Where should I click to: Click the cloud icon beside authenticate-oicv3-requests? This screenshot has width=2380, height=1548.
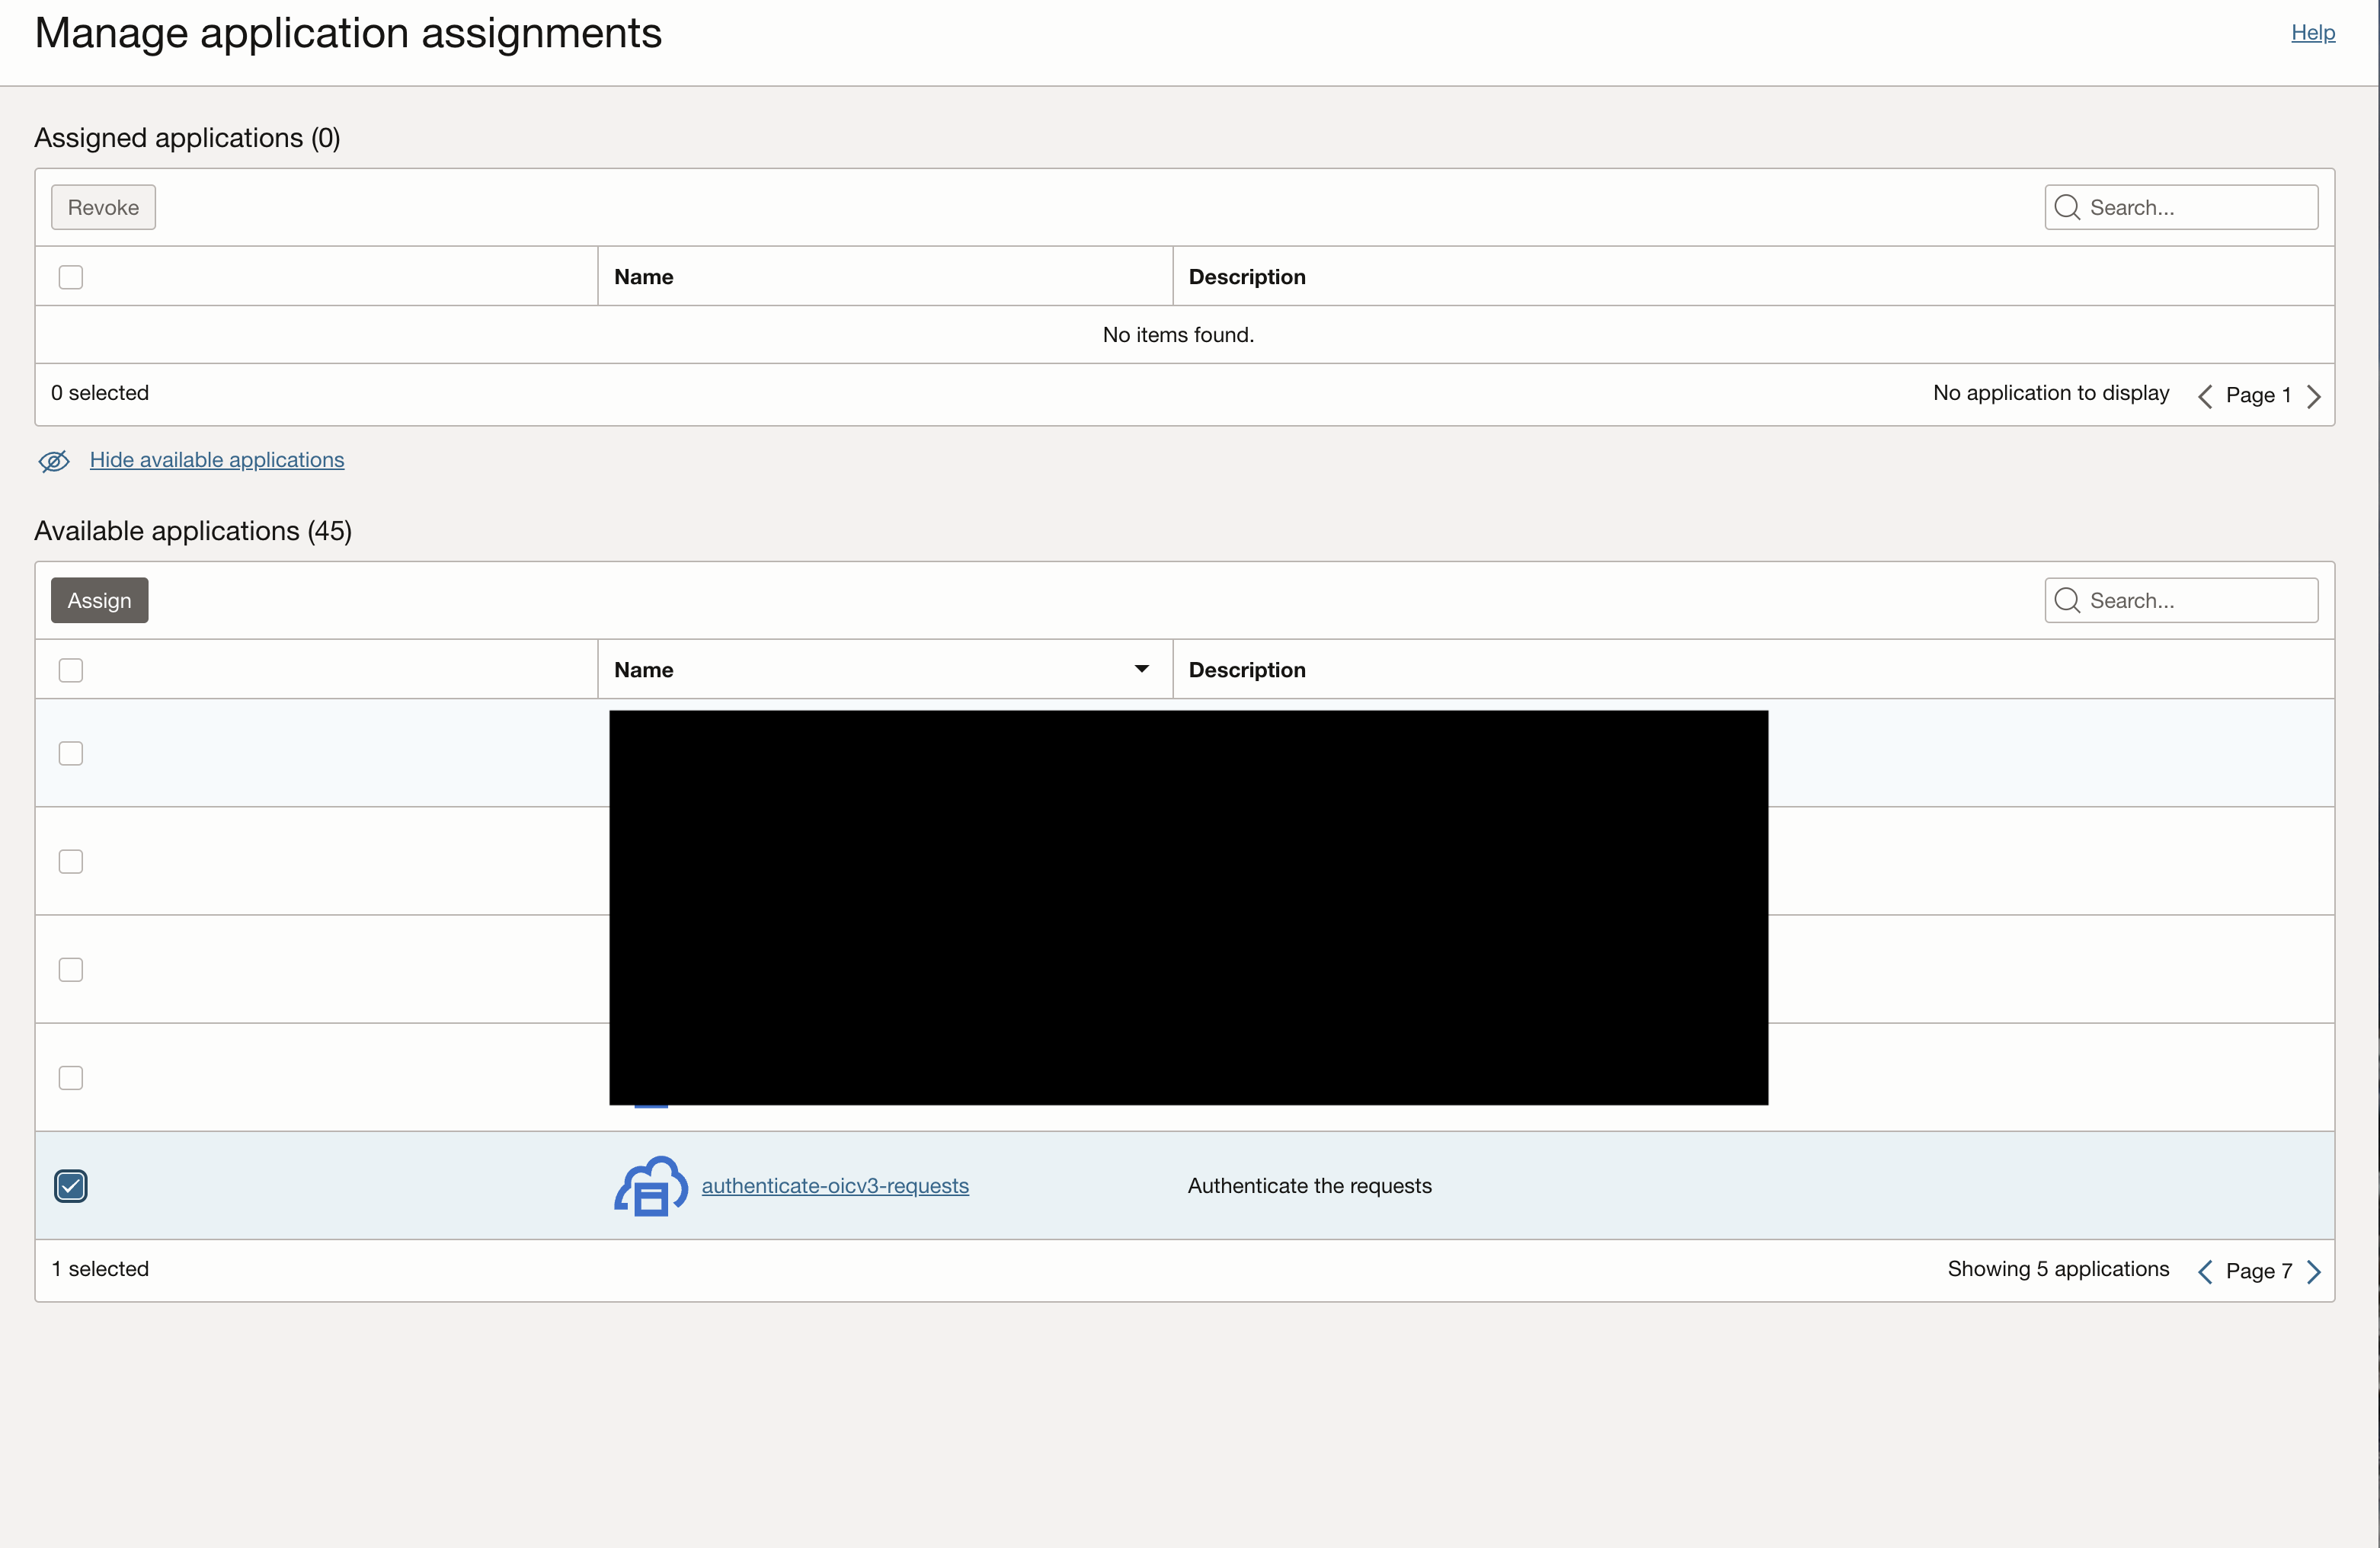click(650, 1186)
